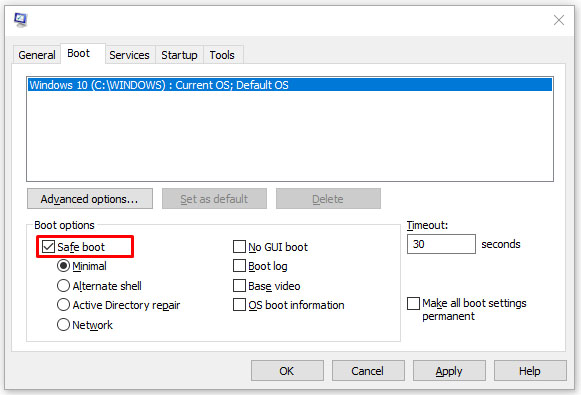Close the System Configuration dialog
The image size is (581, 395).
[x=559, y=20]
